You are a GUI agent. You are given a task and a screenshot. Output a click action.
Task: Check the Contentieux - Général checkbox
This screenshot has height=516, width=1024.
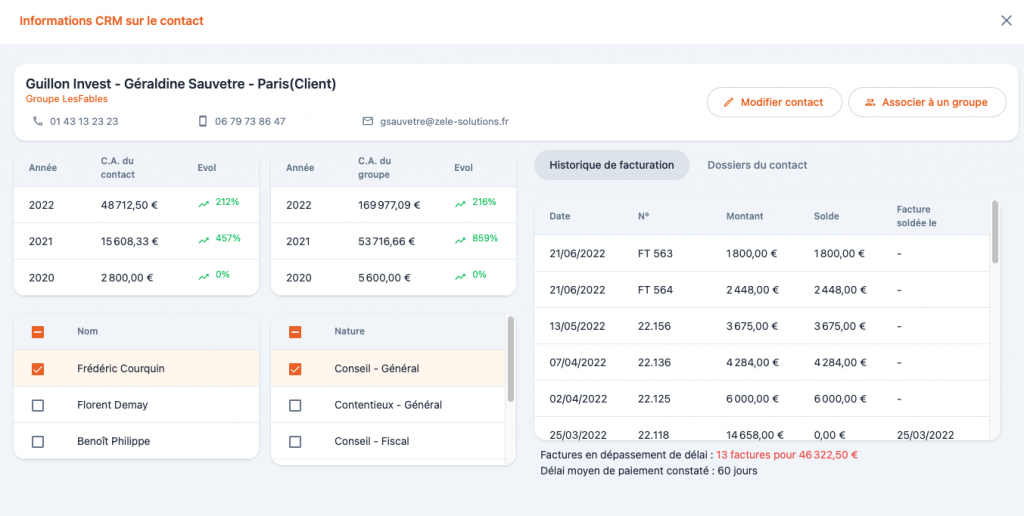[x=295, y=405]
